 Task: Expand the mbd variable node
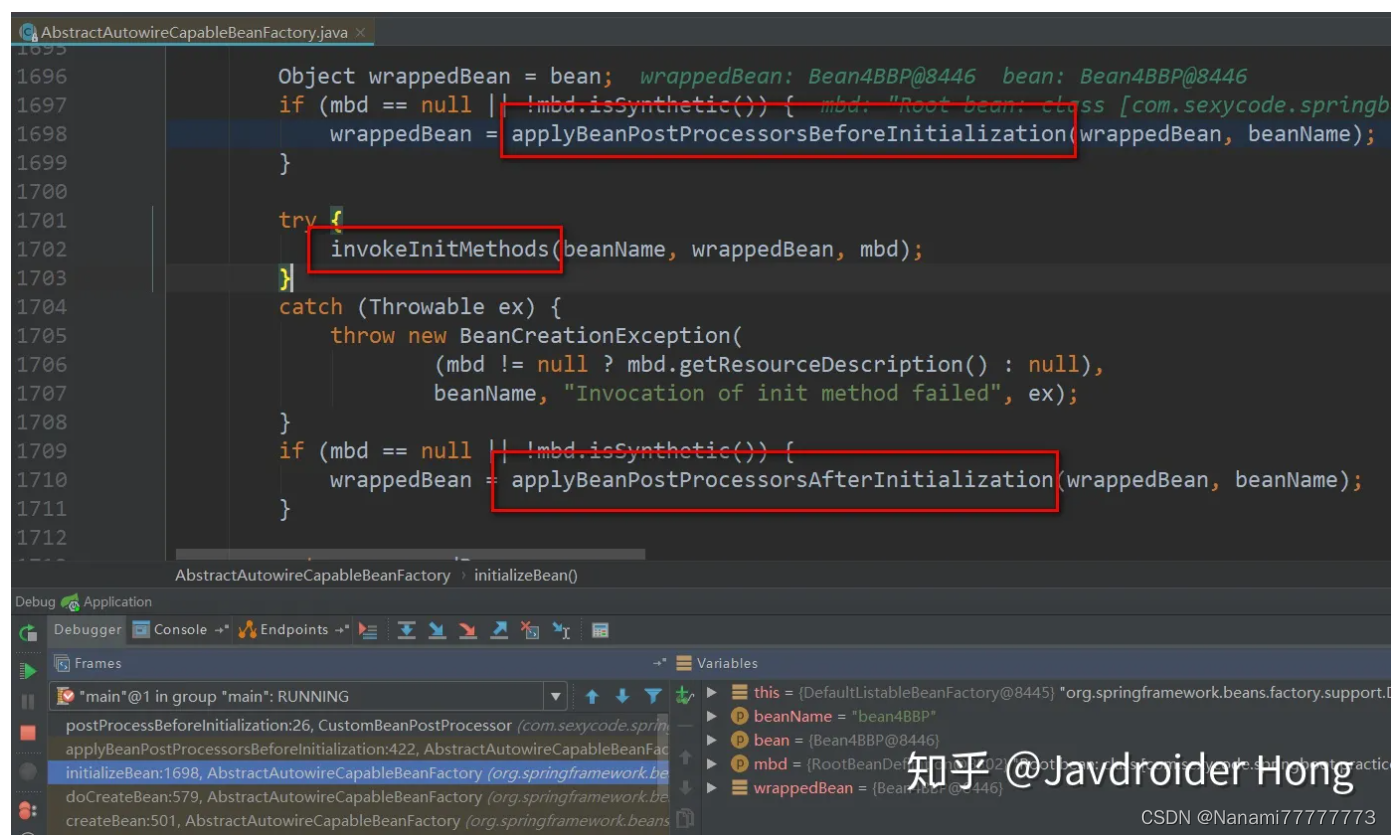[x=712, y=764]
